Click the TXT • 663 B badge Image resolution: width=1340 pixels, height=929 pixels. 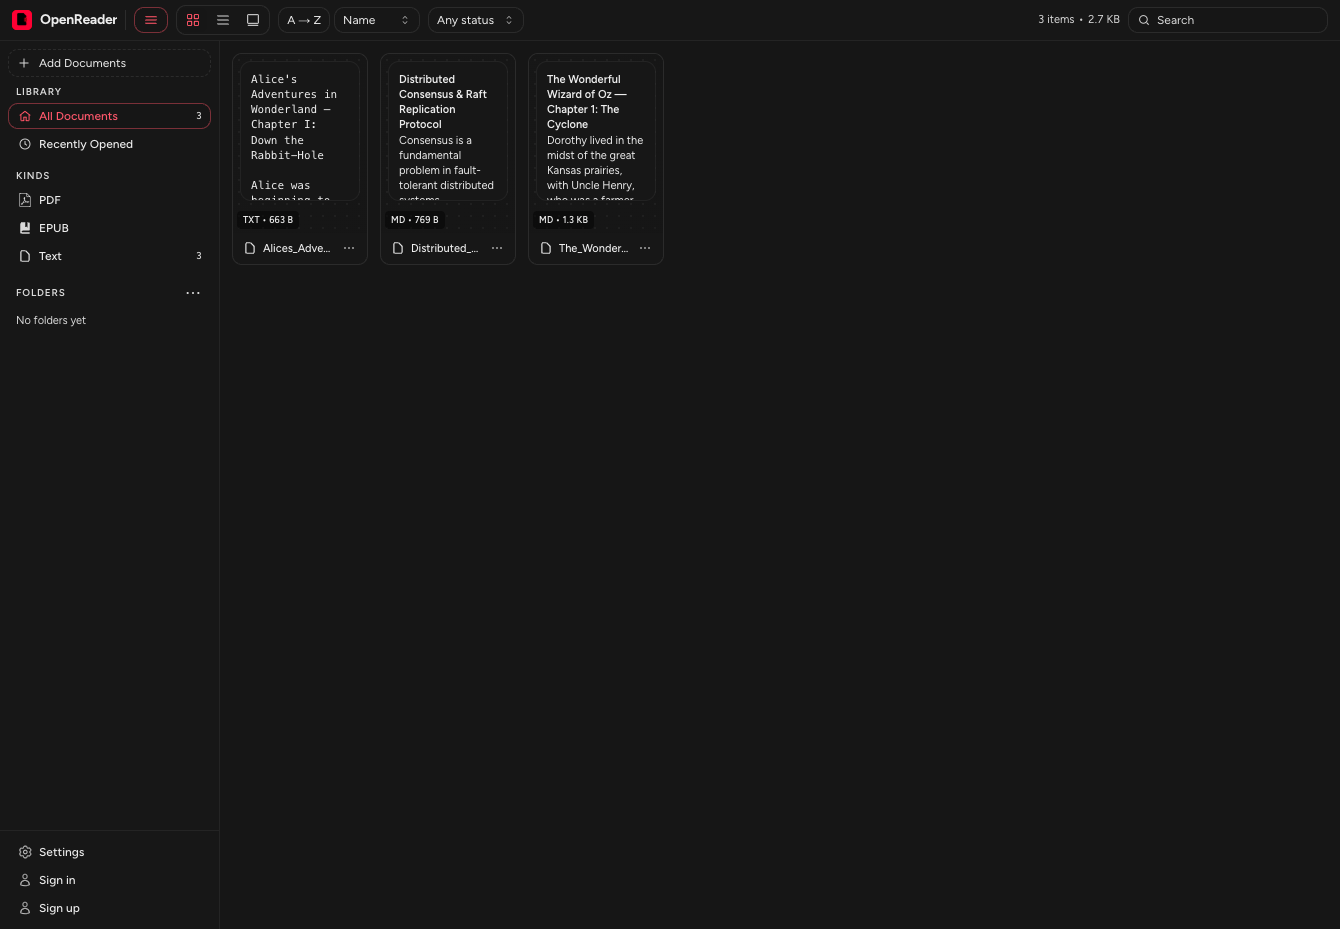pyautogui.click(x=268, y=220)
